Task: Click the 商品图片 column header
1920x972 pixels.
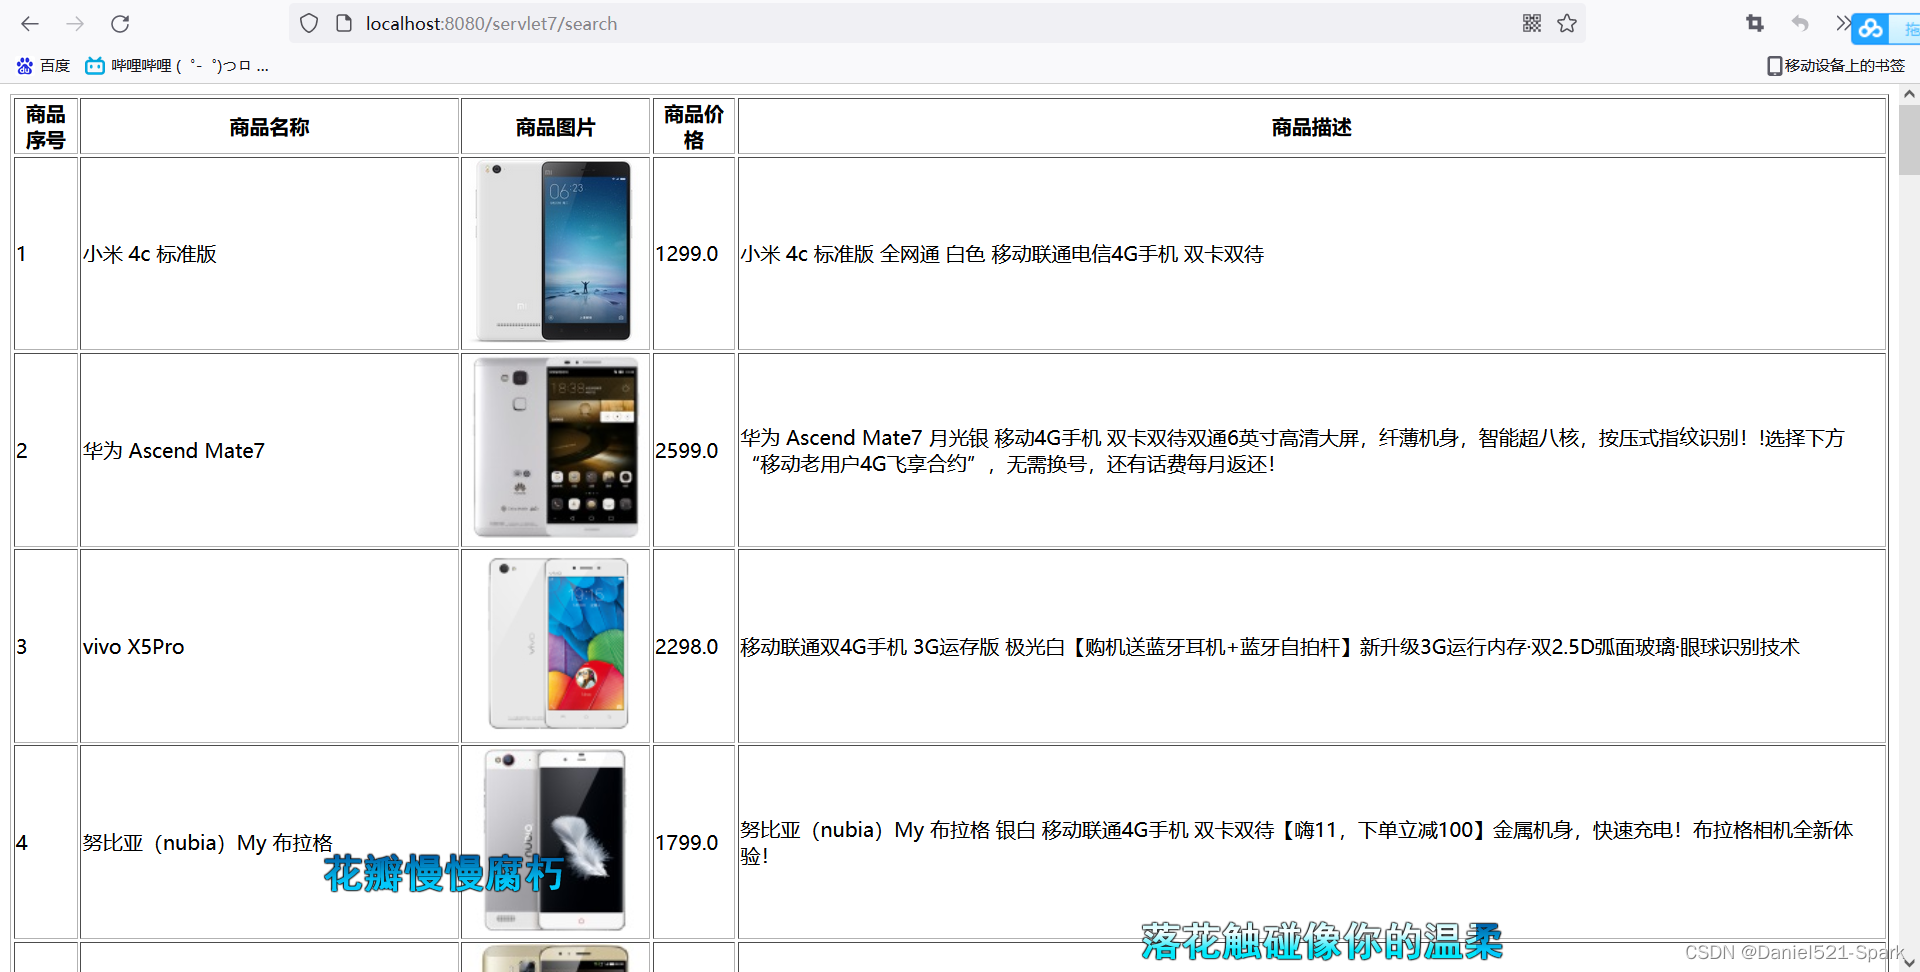Action: [555, 127]
